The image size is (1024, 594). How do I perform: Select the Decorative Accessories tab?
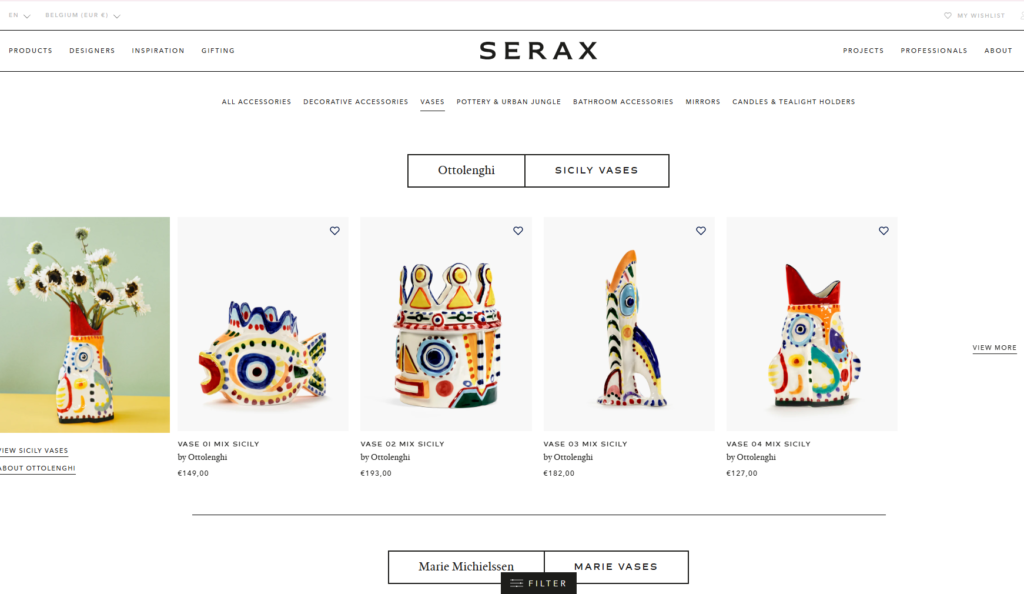click(355, 102)
